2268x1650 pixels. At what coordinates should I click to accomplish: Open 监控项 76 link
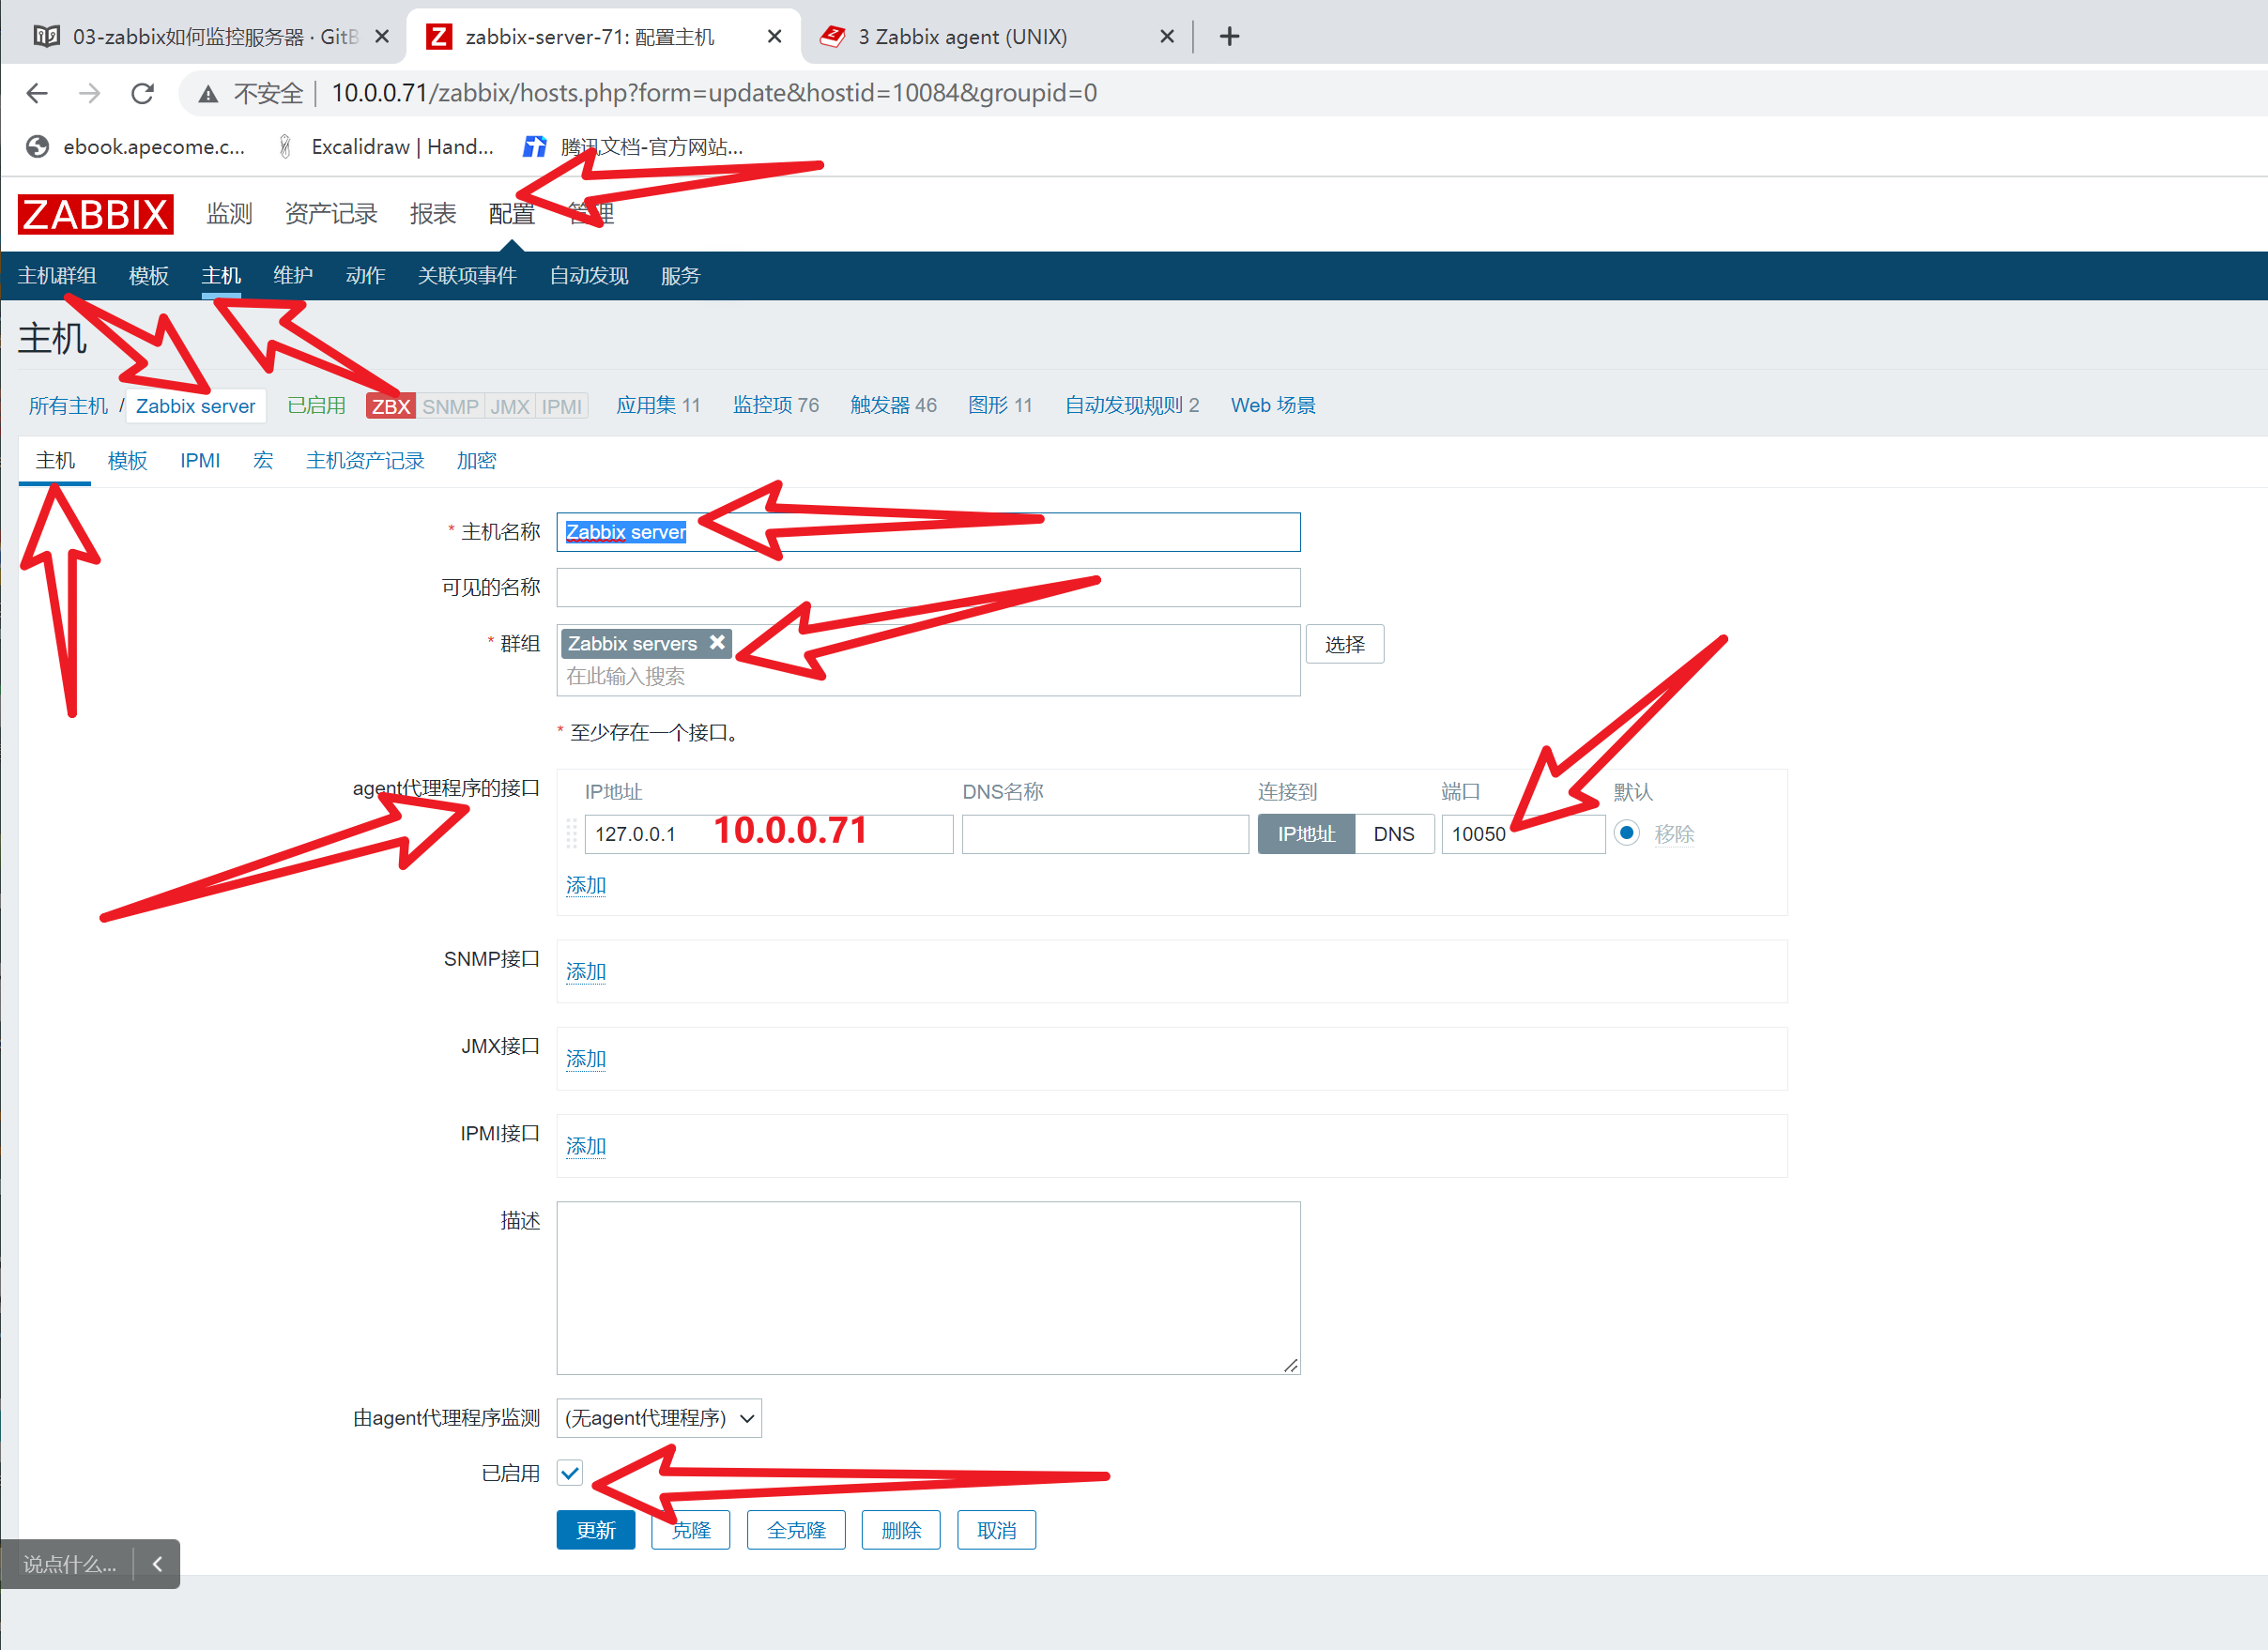776,405
